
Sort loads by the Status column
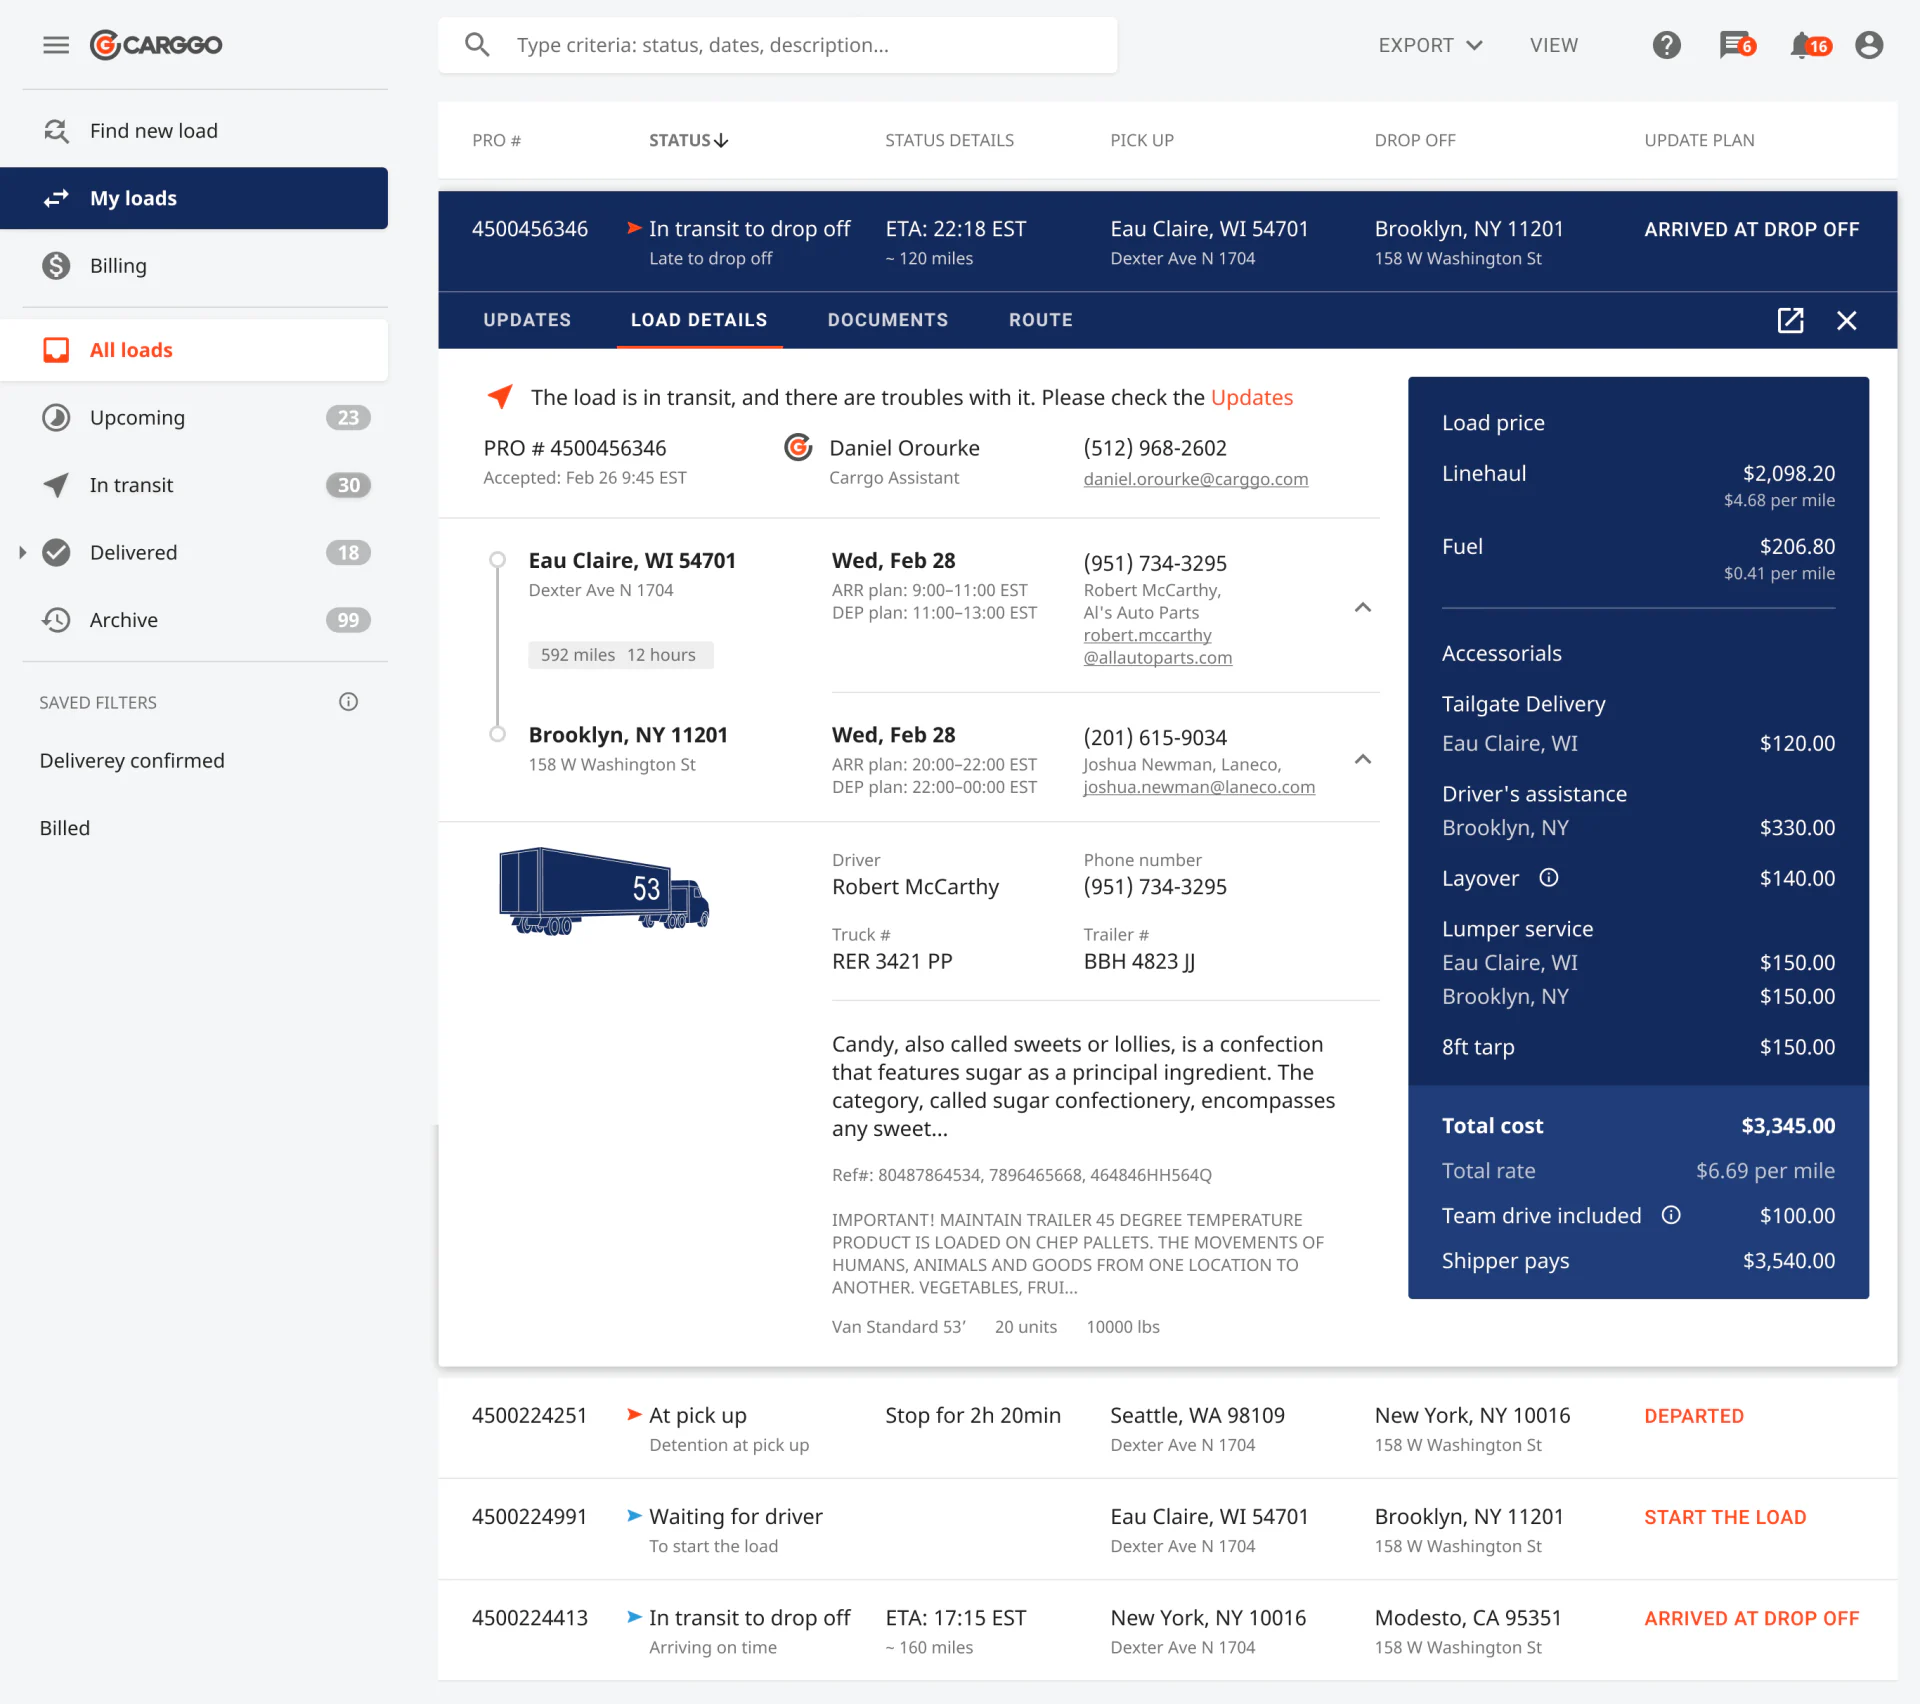point(688,140)
